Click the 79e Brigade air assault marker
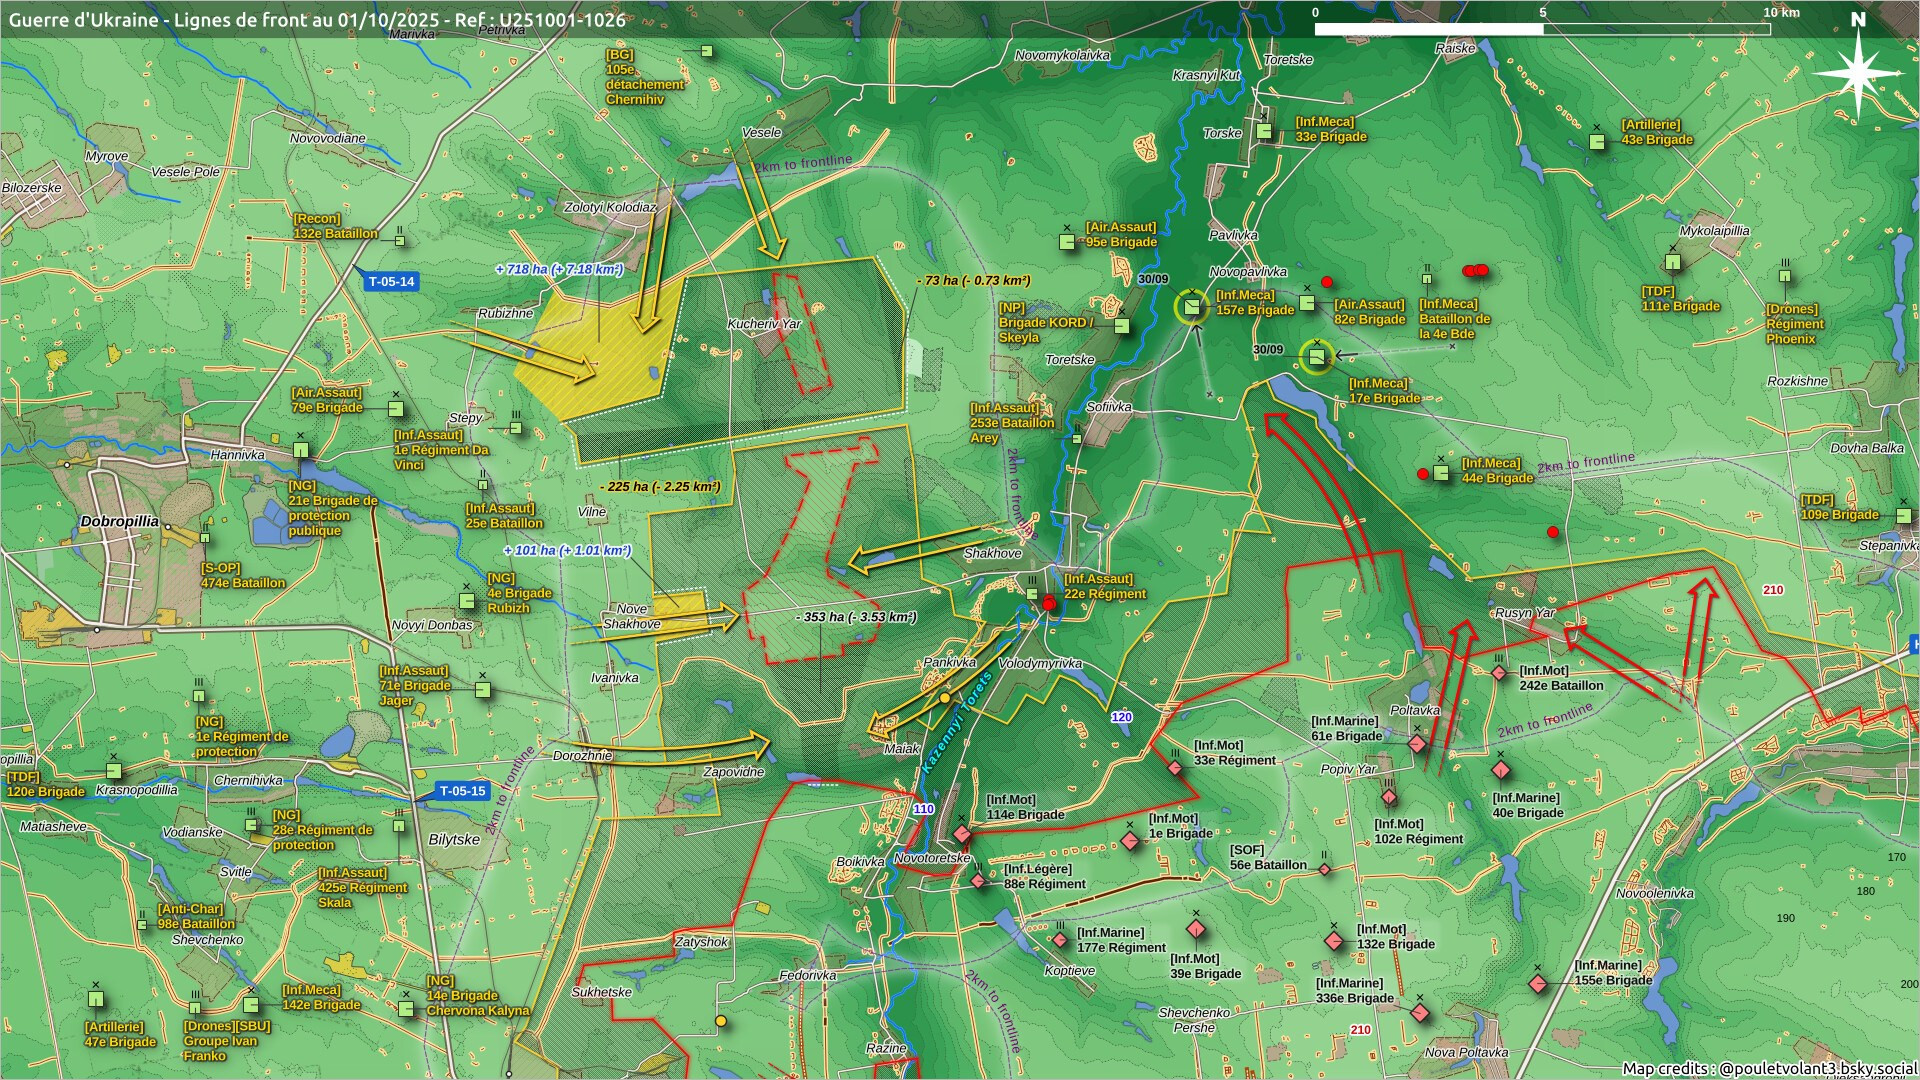 click(x=395, y=409)
